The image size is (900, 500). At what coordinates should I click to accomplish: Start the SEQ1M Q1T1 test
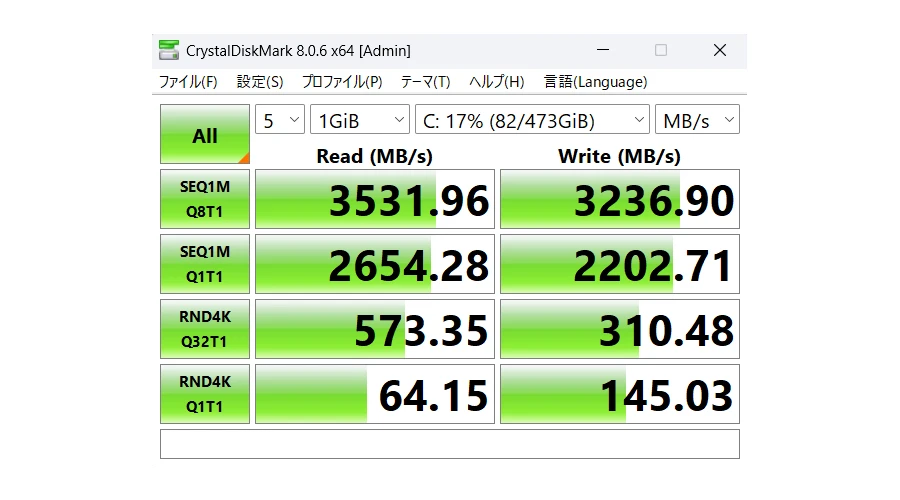click(x=204, y=264)
